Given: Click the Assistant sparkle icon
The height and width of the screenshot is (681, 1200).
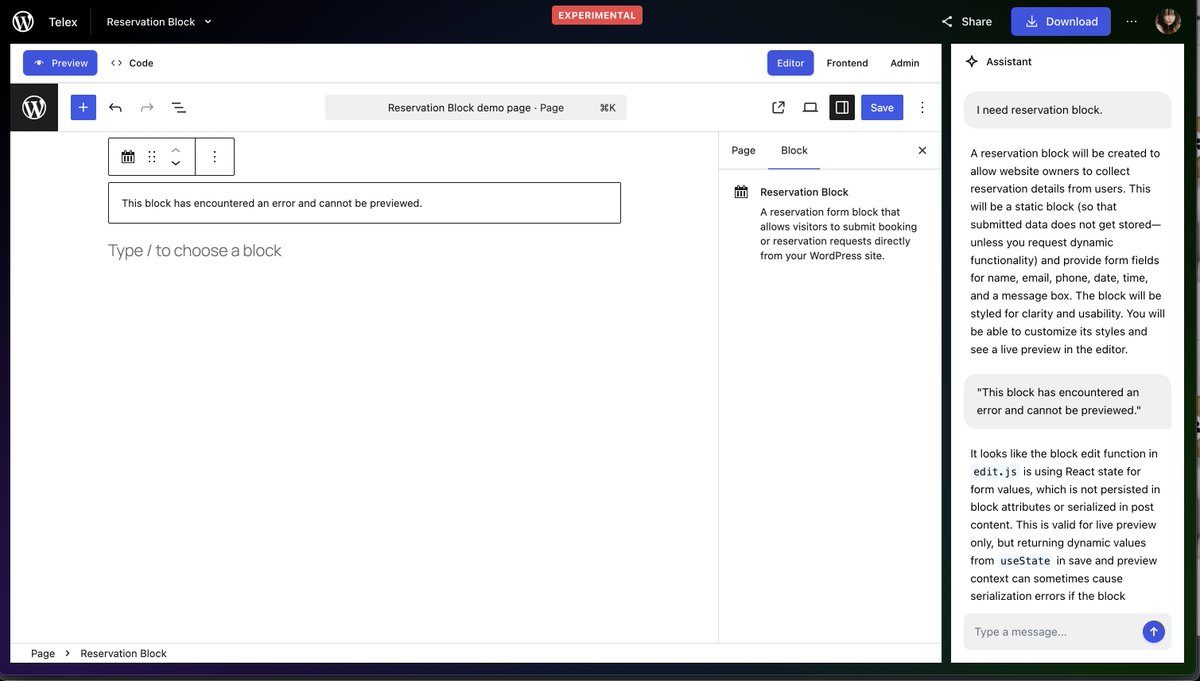Looking at the screenshot, I should pyautogui.click(x=971, y=61).
